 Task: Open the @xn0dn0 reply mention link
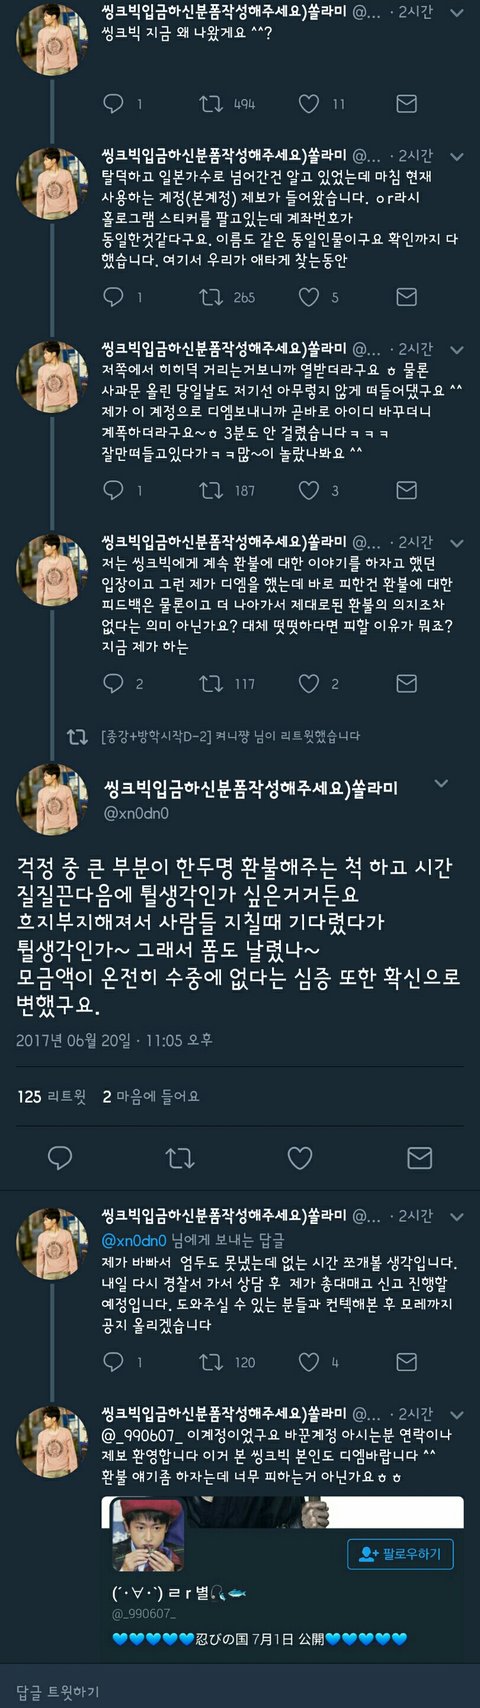pos(134,1239)
